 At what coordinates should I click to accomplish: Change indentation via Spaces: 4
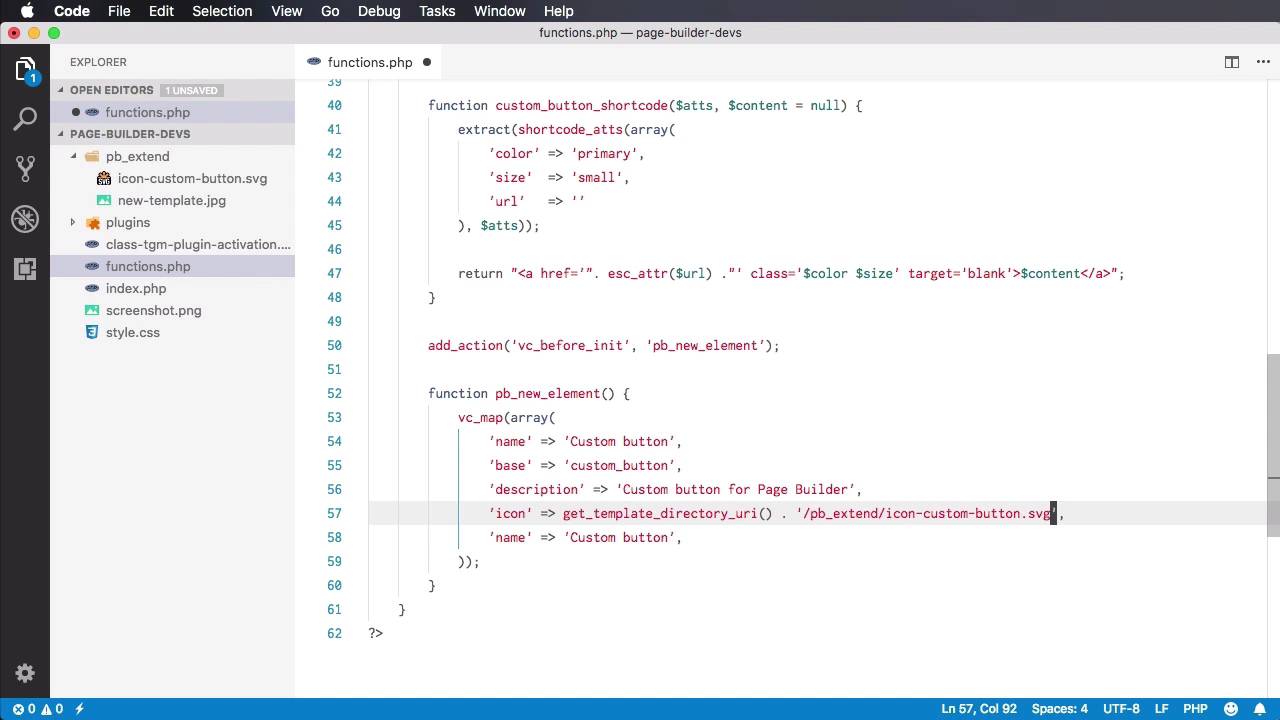click(x=1059, y=709)
